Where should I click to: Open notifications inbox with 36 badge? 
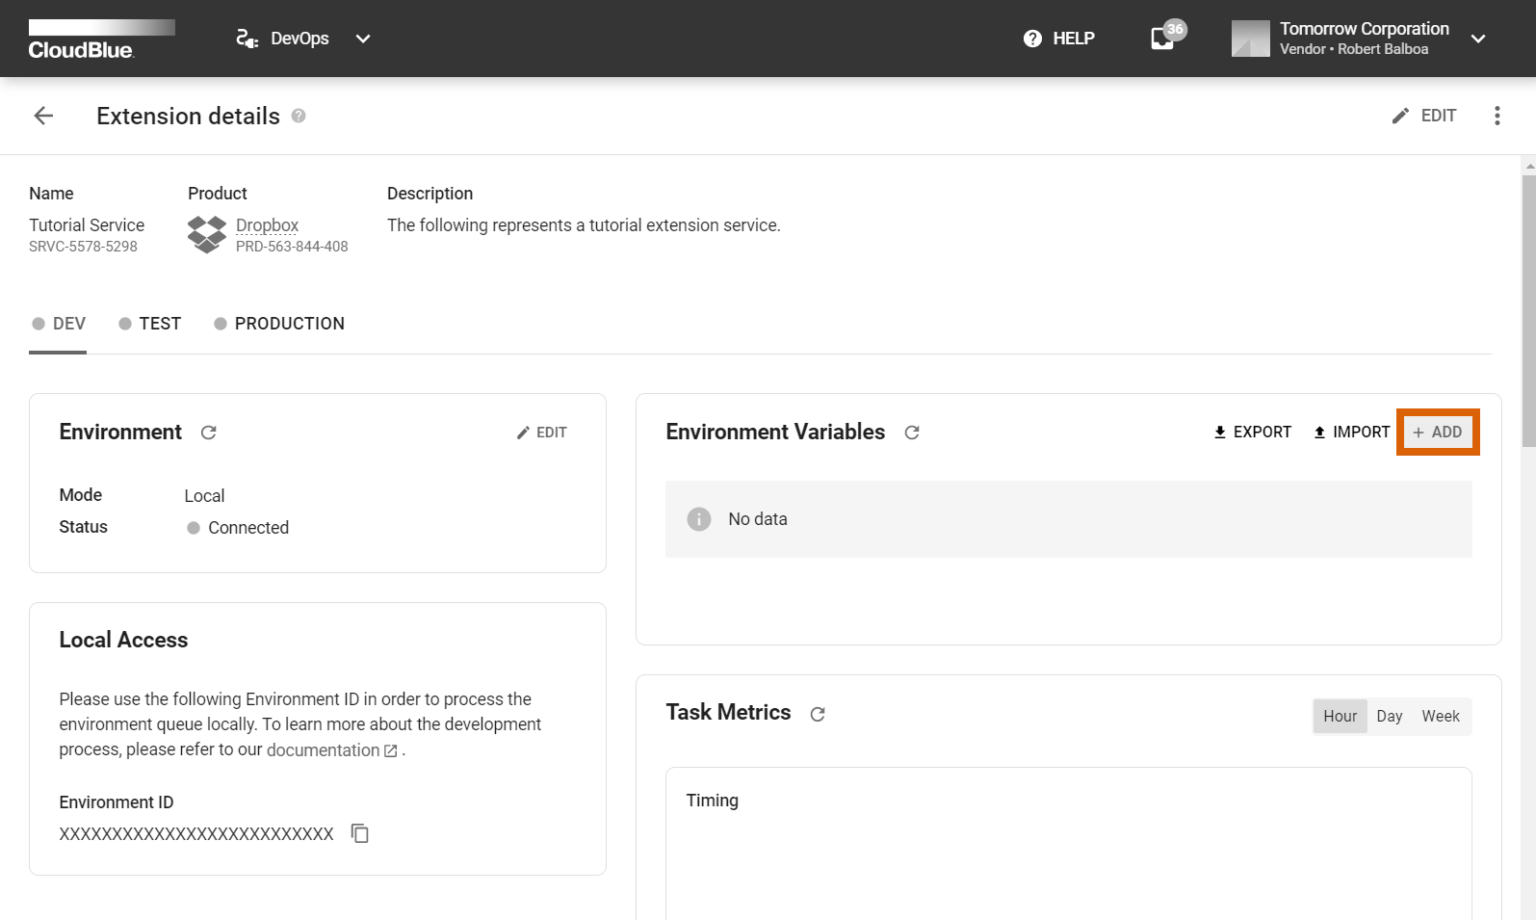[1166, 36]
